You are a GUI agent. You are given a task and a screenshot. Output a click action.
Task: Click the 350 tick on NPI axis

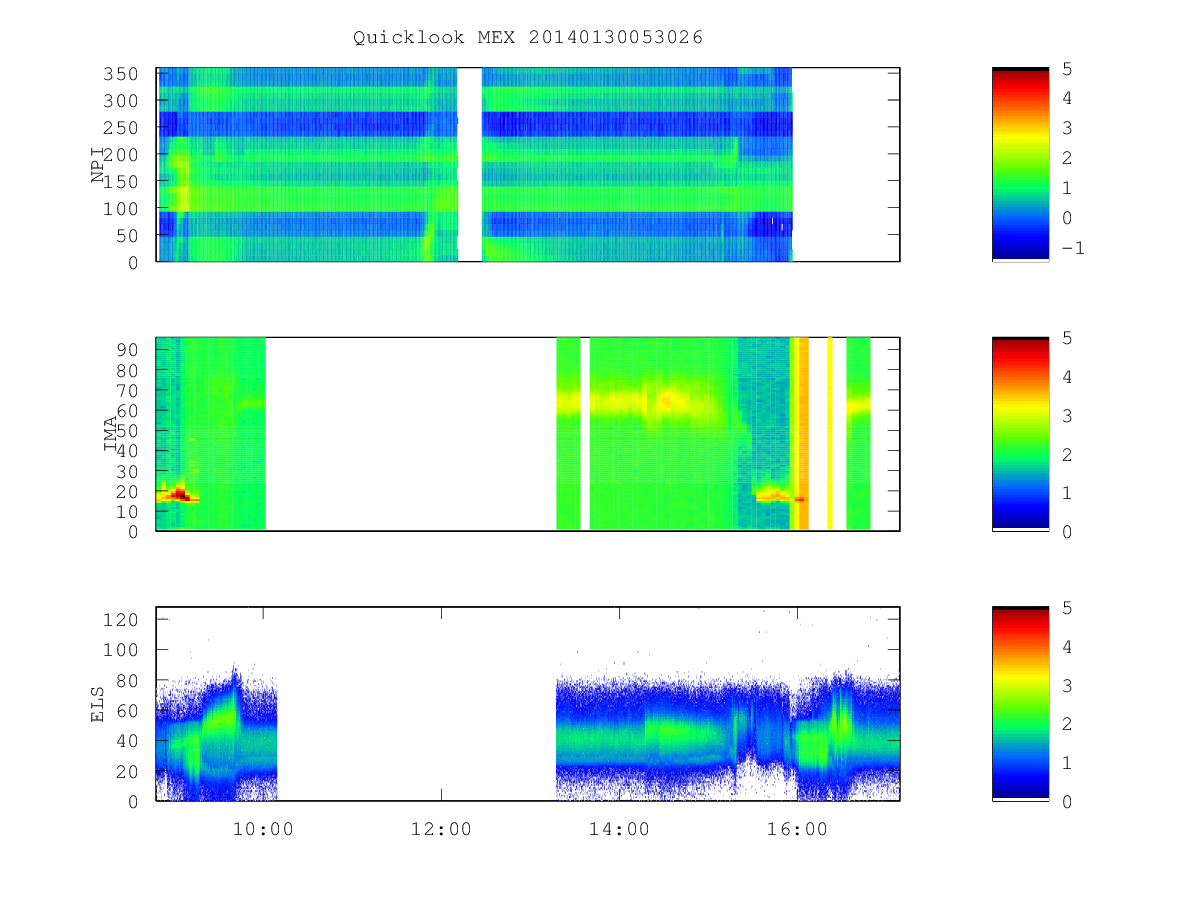pos(121,74)
